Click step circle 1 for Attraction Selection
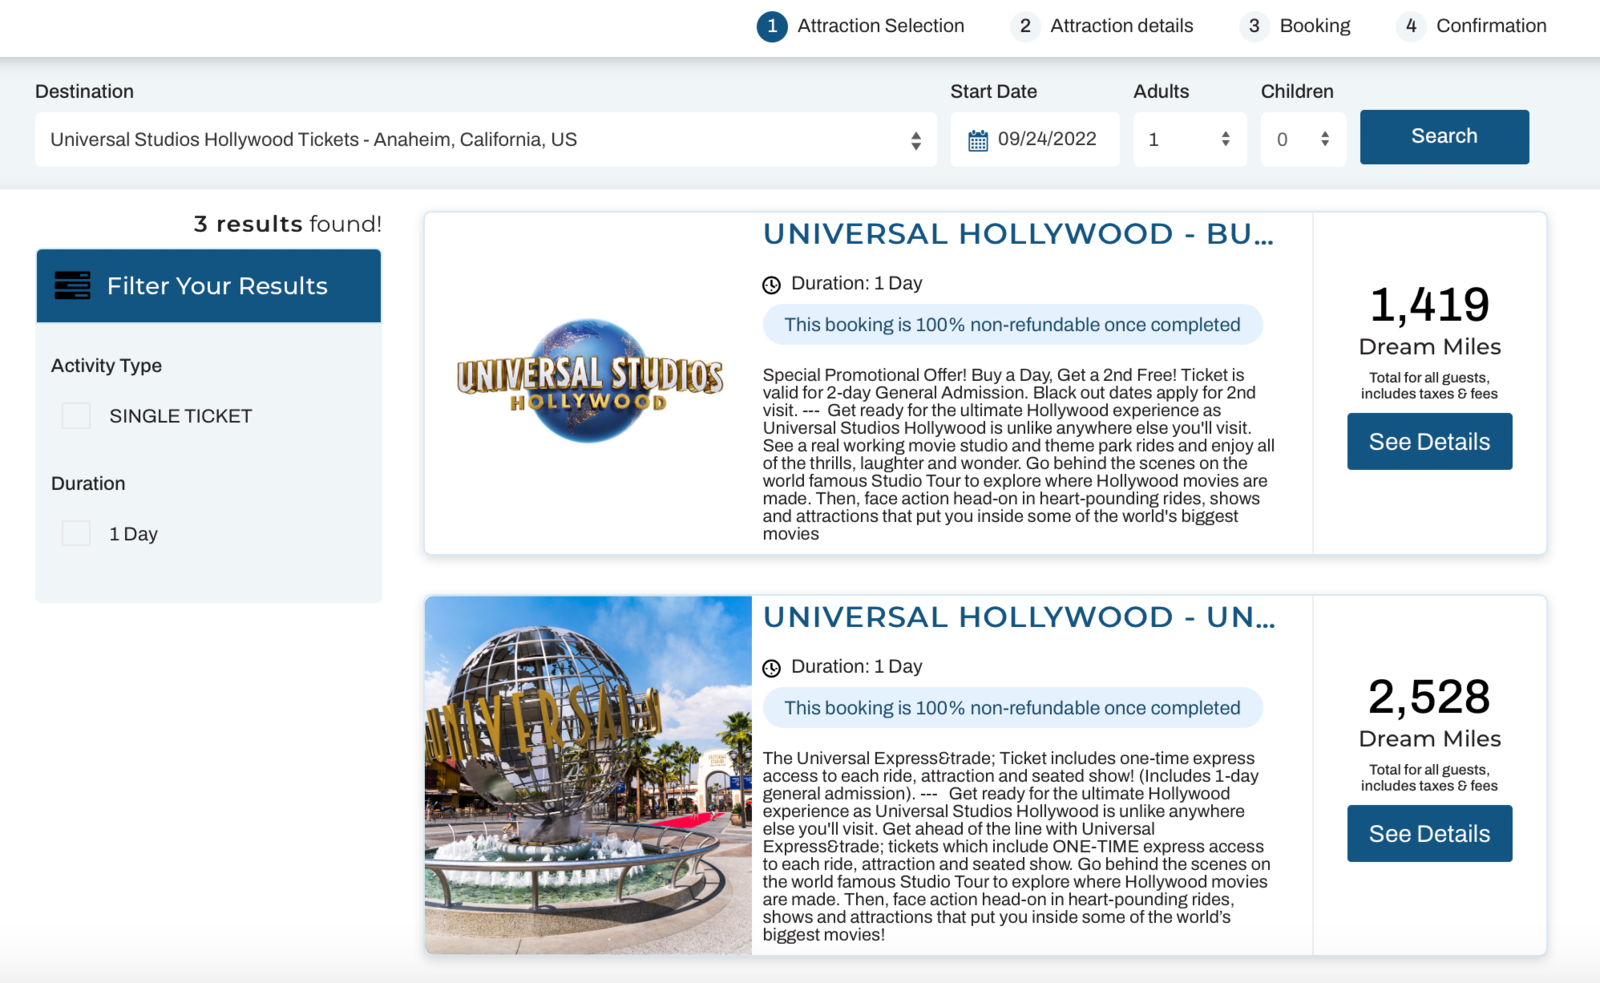 tap(770, 27)
